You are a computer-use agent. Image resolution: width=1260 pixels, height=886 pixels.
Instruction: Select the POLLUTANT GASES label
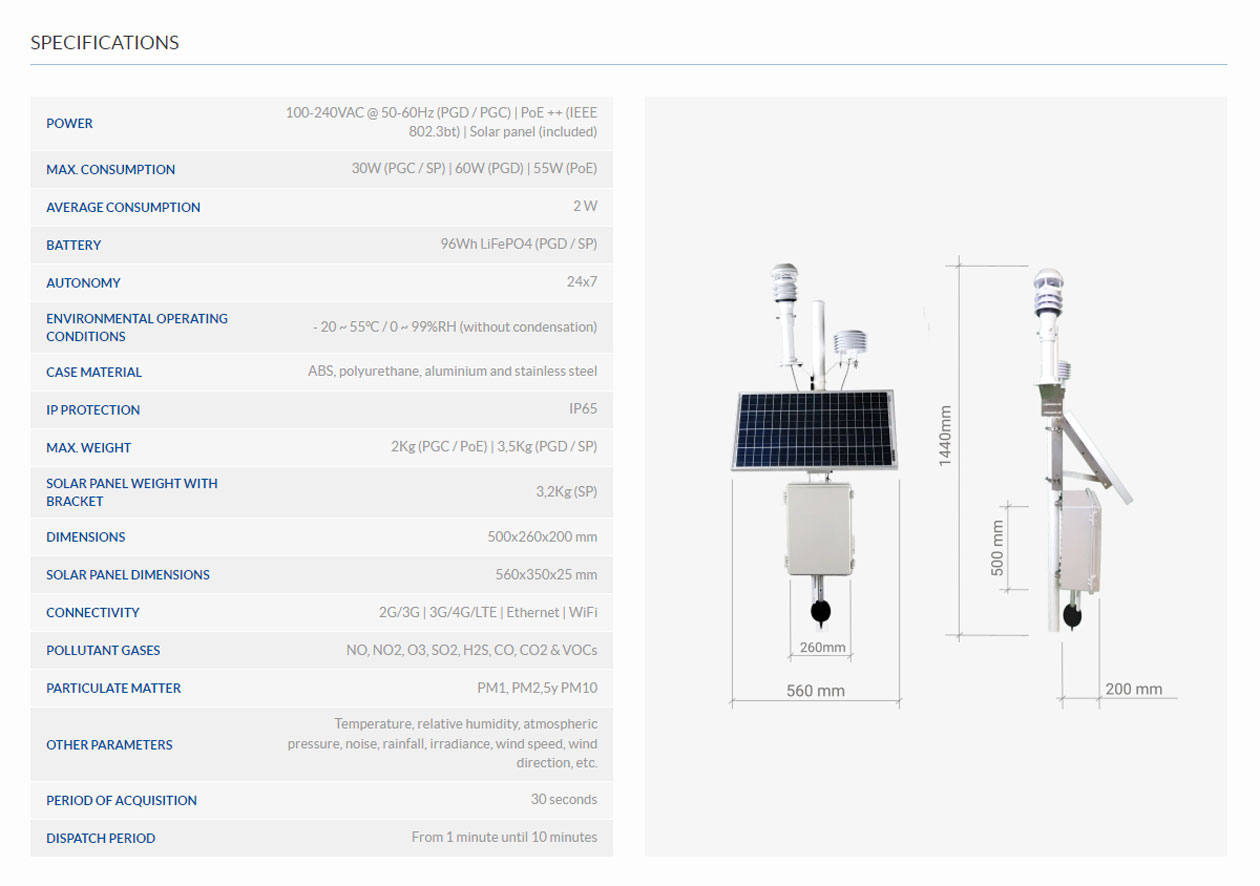(x=103, y=651)
